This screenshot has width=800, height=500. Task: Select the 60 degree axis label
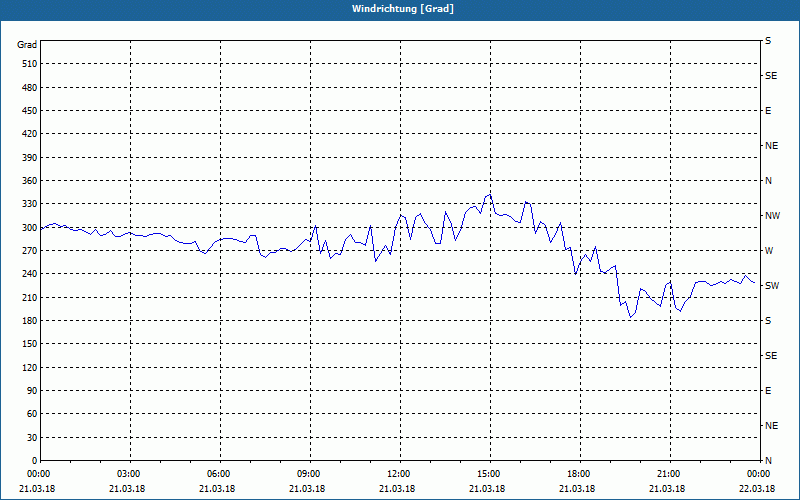[x=32, y=414]
